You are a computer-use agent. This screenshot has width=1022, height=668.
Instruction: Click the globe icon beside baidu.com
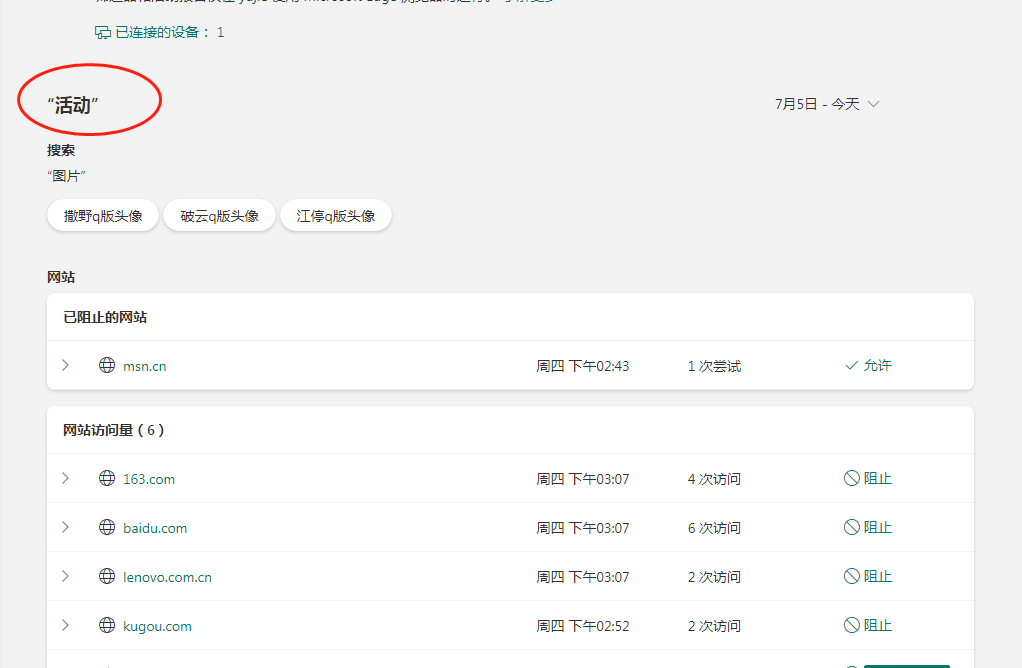click(x=107, y=527)
